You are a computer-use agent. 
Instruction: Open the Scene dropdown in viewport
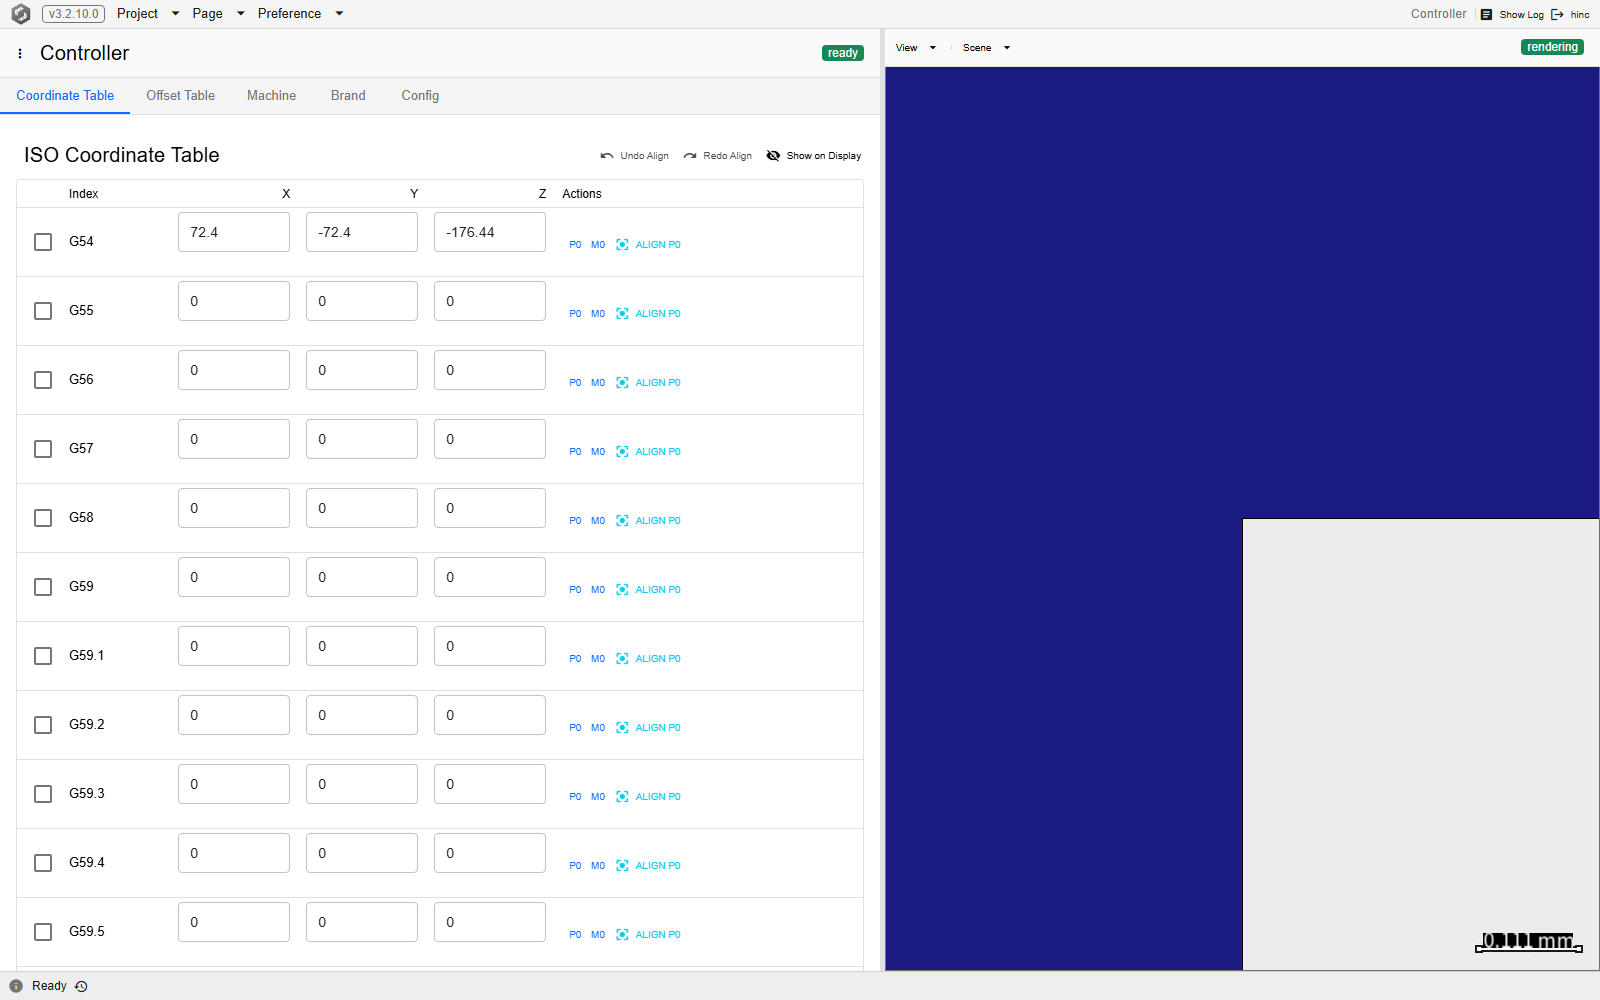[986, 48]
